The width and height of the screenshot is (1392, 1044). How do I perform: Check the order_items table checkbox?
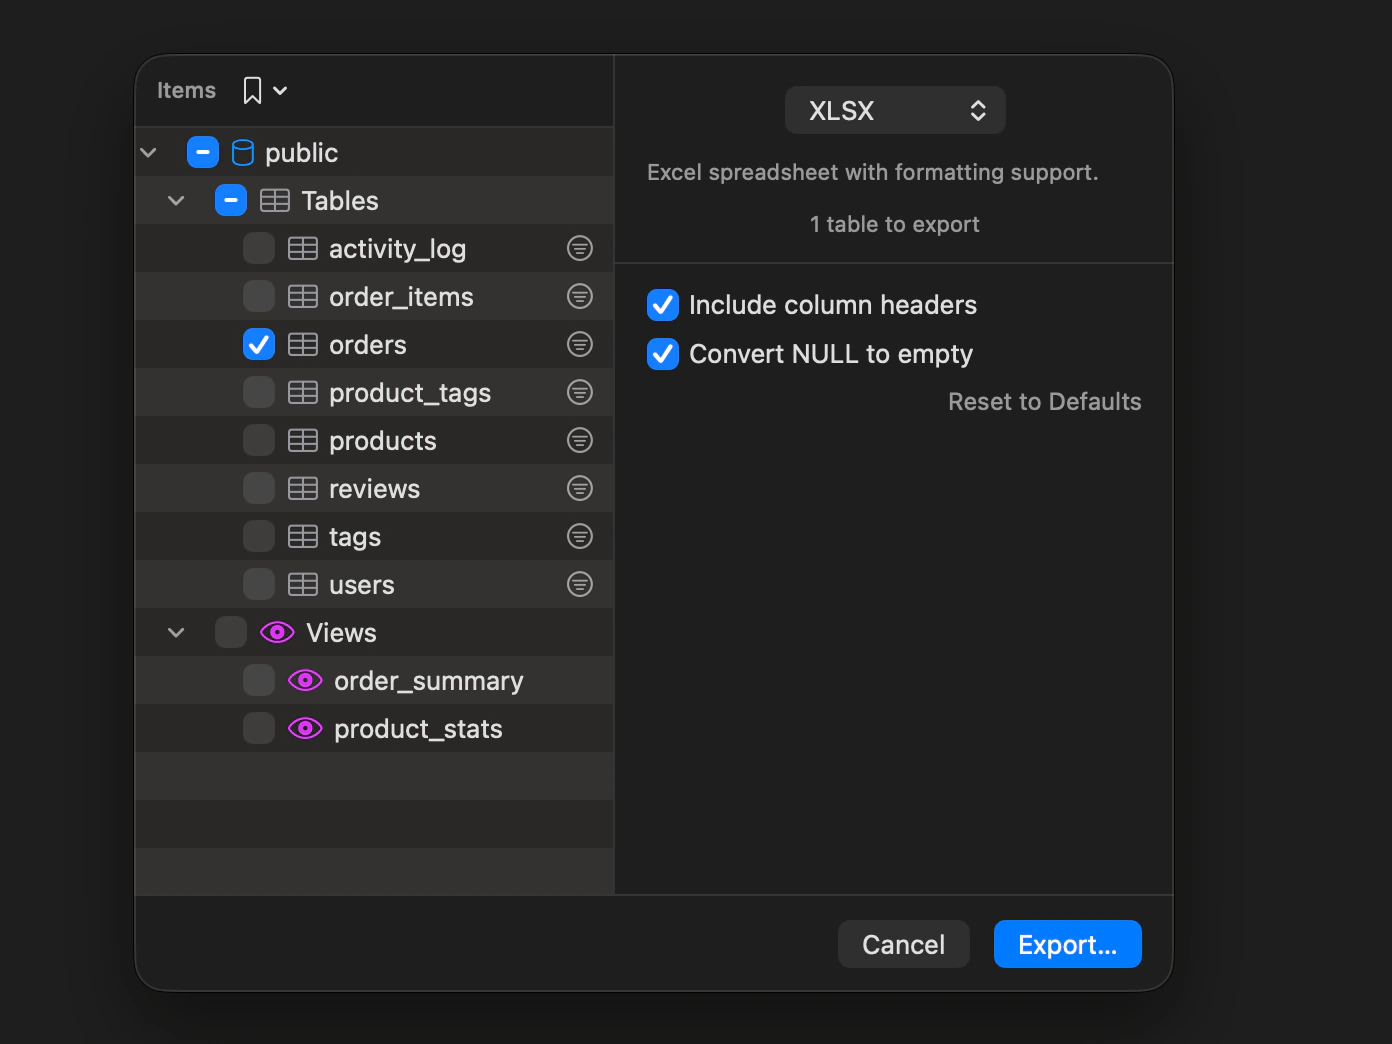259,296
